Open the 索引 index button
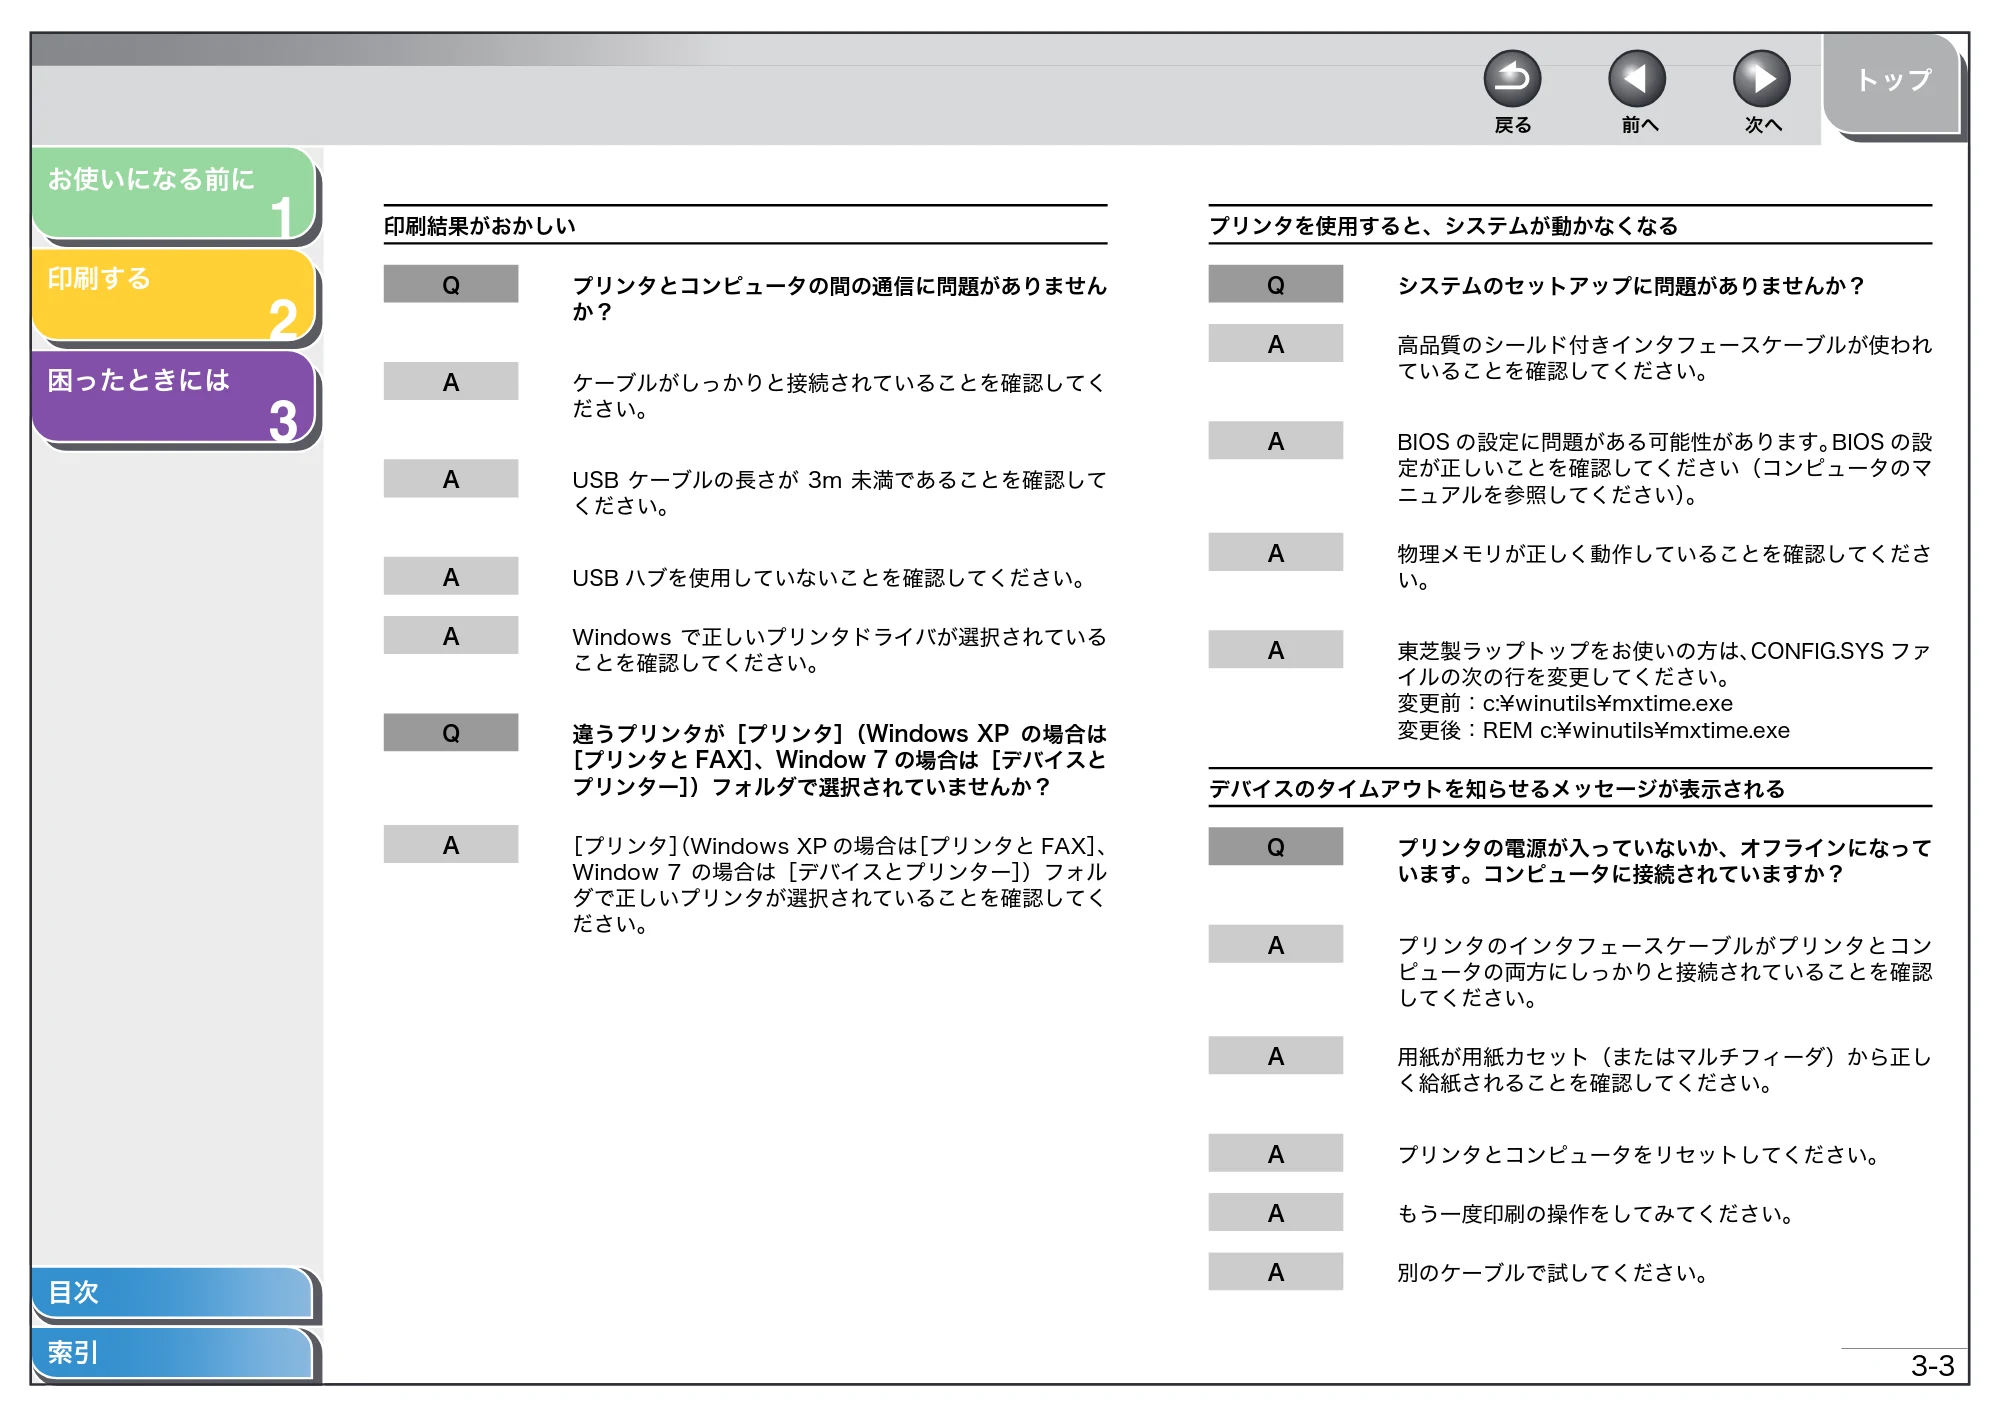The width and height of the screenshot is (2000, 1414). pyautogui.click(x=172, y=1352)
